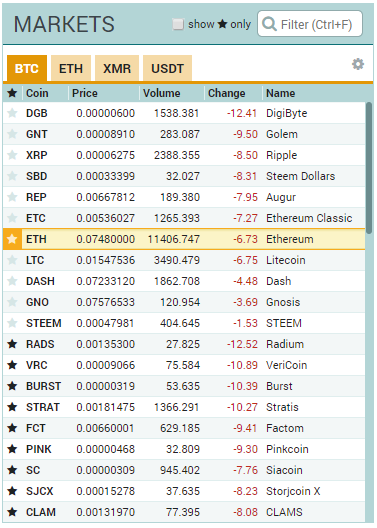Toggle favorite star for CLAM
The image size is (377, 528).
(12, 512)
